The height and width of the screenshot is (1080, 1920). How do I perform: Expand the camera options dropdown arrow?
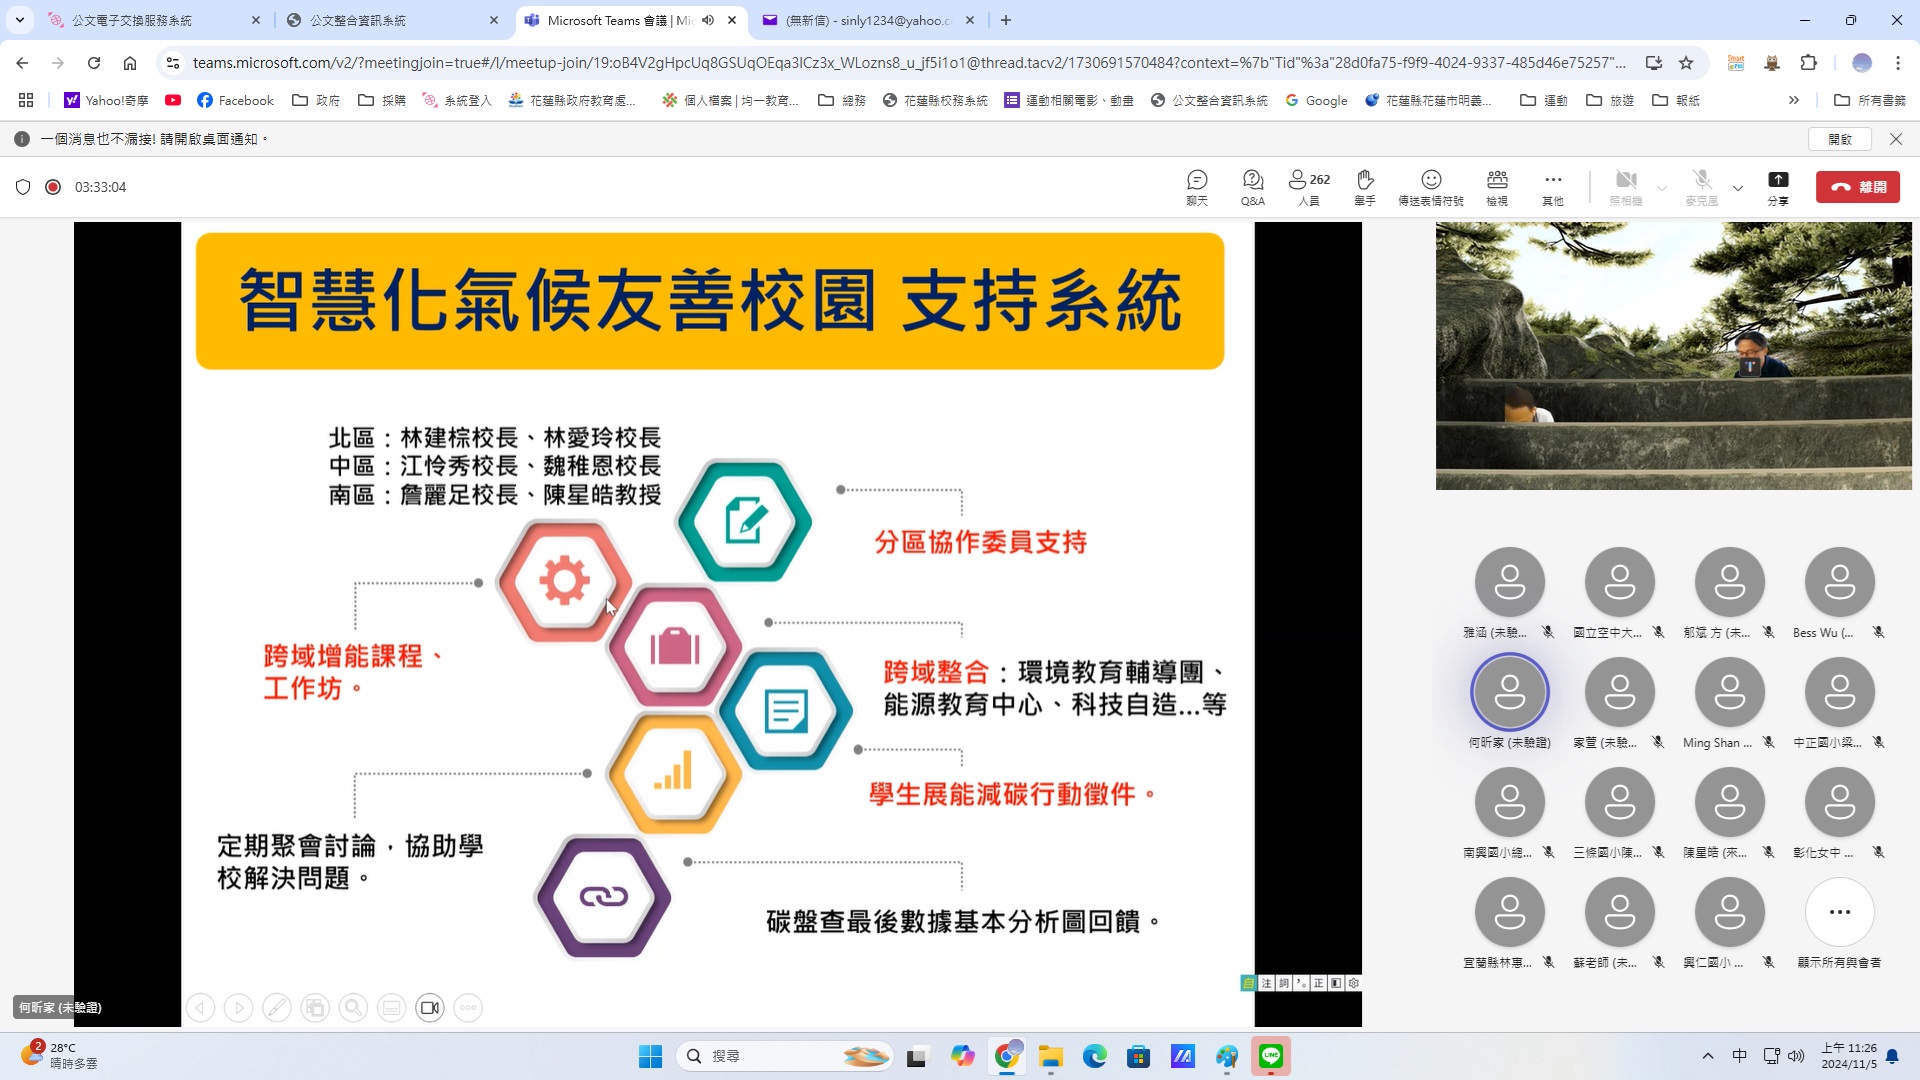[1662, 188]
